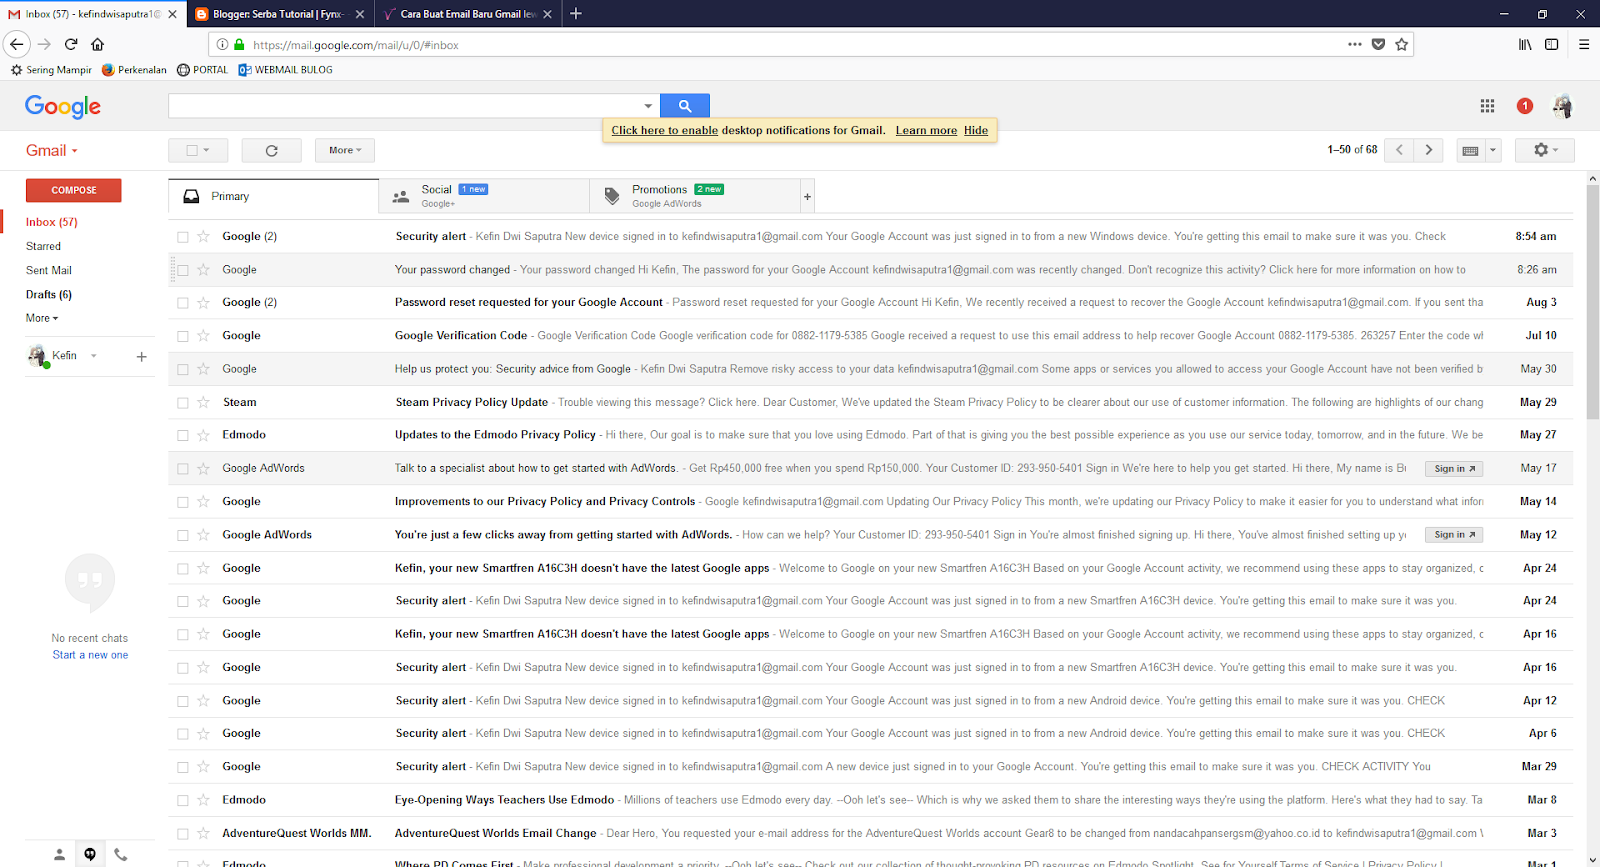Go to newer messages with previous arrow
The height and width of the screenshot is (867, 1600).
pos(1400,150)
